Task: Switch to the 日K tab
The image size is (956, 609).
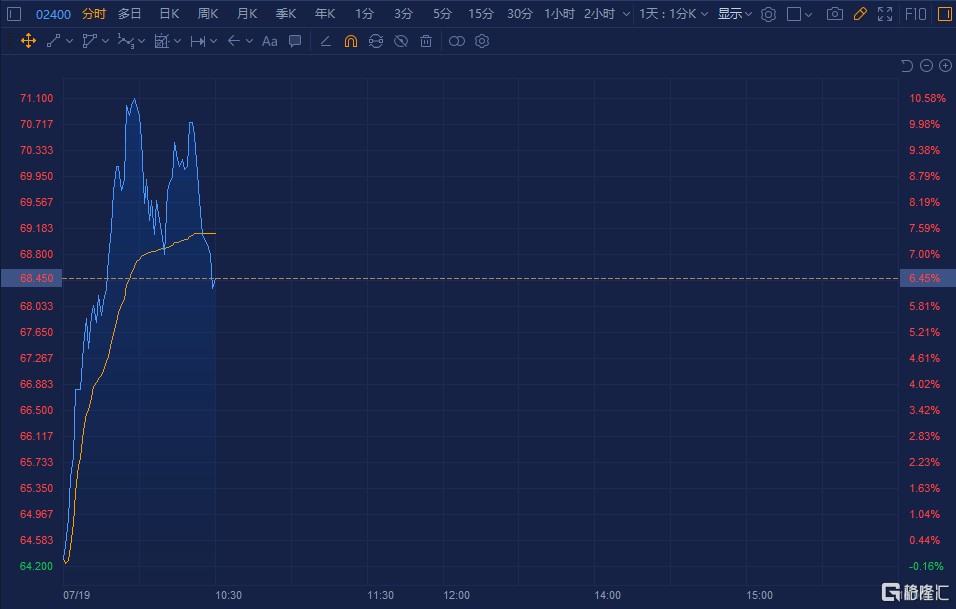Action: click(x=169, y=14)
